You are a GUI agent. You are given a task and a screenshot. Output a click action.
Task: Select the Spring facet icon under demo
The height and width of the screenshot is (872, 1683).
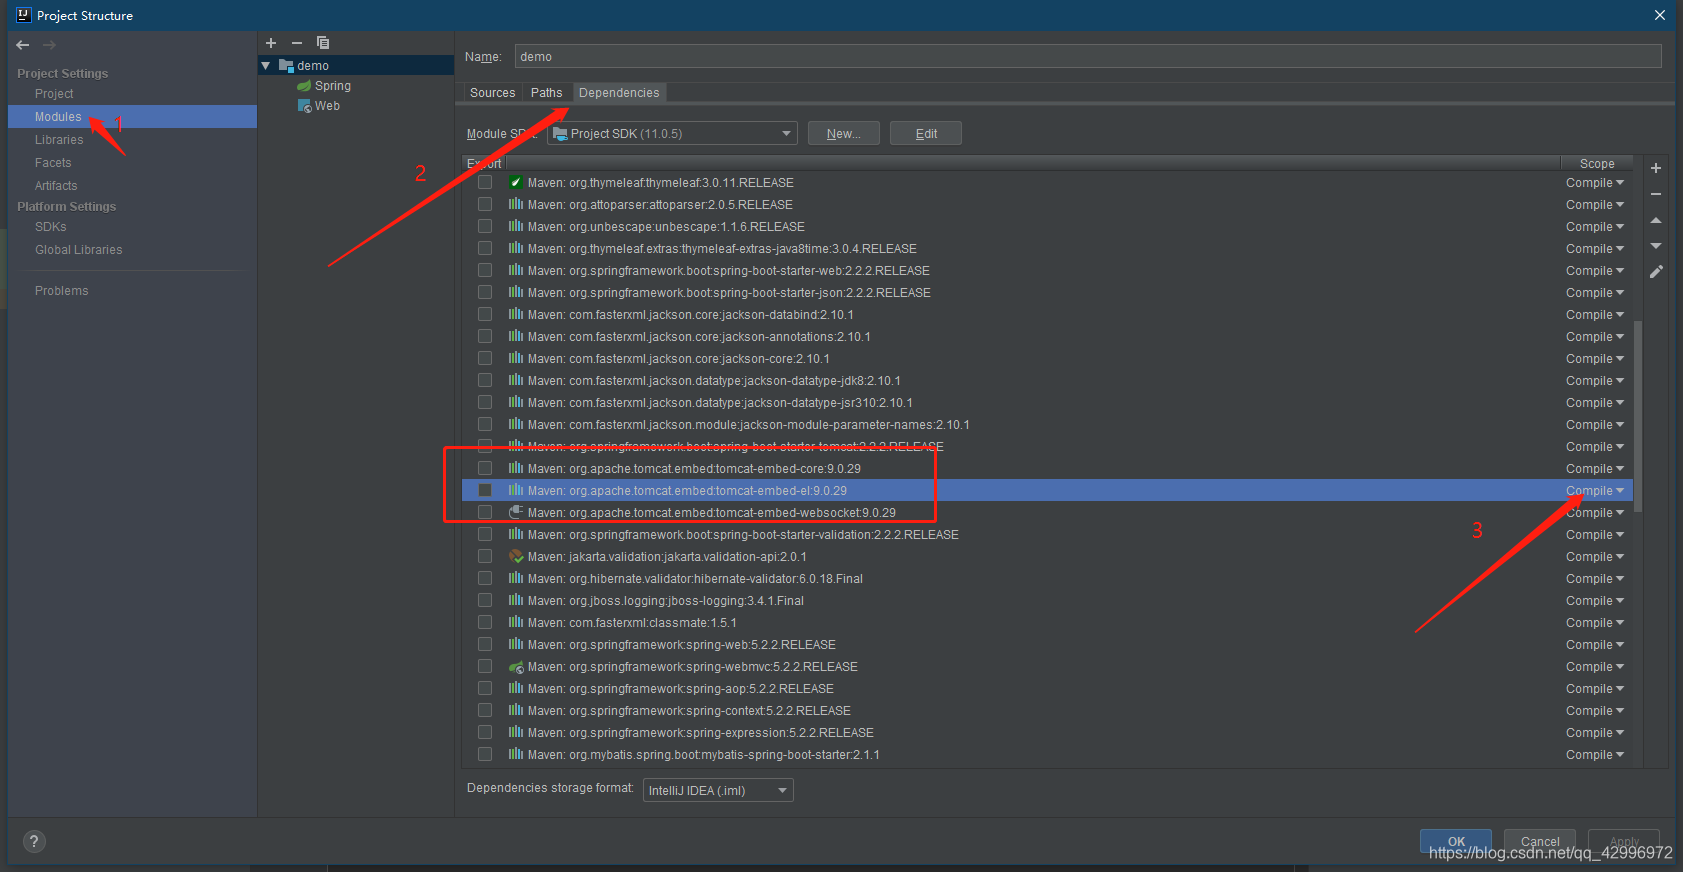[304, 86]
